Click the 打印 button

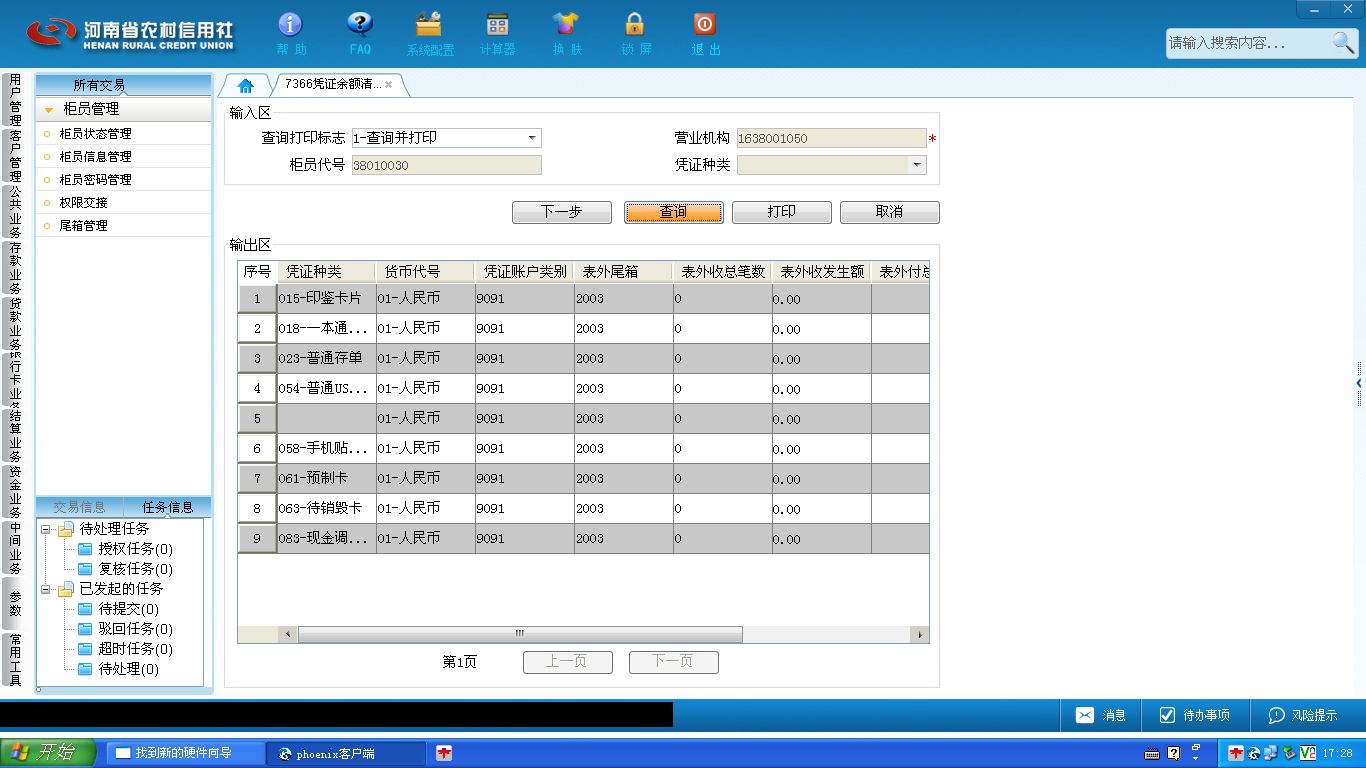tap(781, 212)
